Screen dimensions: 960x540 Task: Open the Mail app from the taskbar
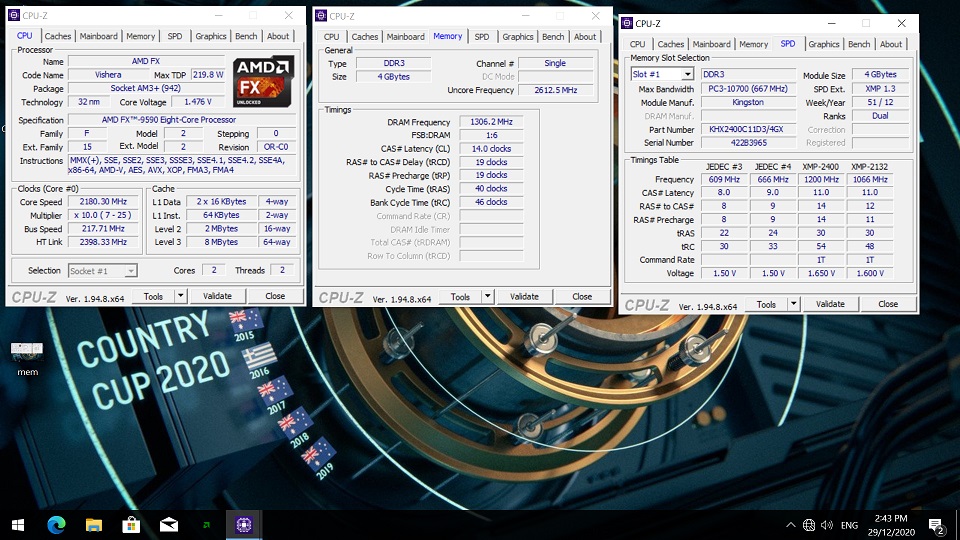[x=169, y=525]
